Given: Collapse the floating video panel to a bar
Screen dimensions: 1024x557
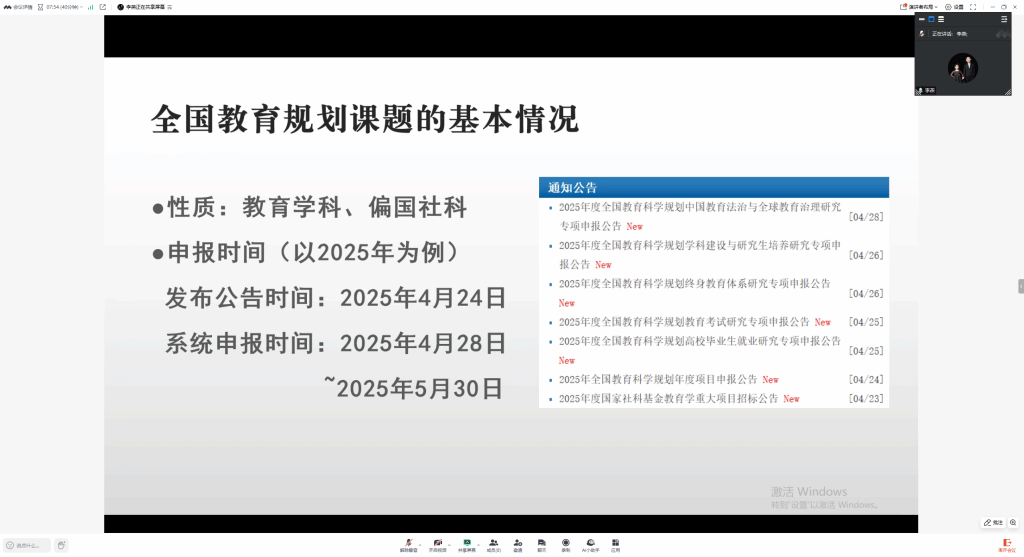Looking at the screenshot, I should [x=921, y=19].
